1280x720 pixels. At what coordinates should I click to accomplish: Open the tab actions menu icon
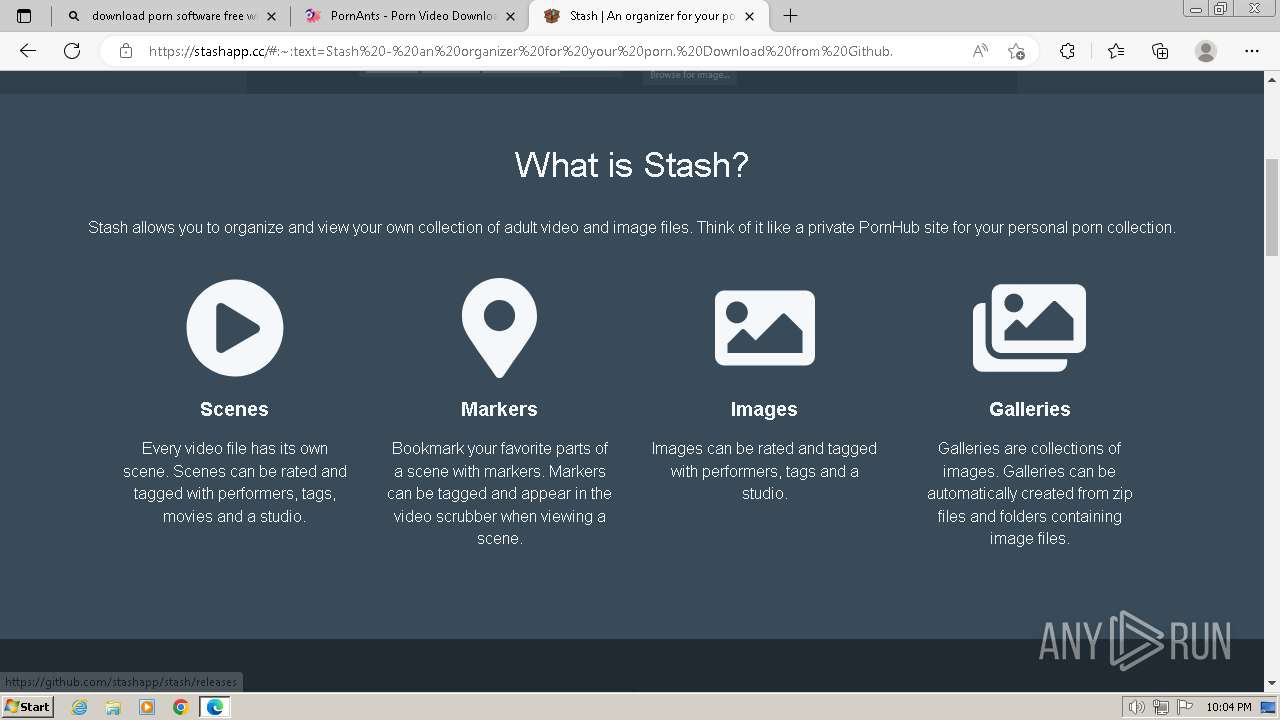[24, 16]
